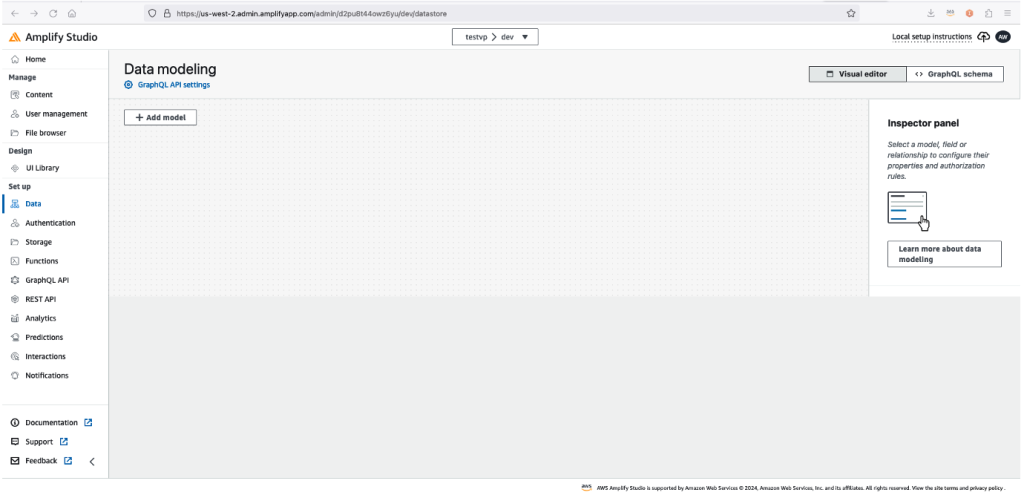1024x495 pixels.
Task: Click the File browser folder icon
Action: coord(15,133)
